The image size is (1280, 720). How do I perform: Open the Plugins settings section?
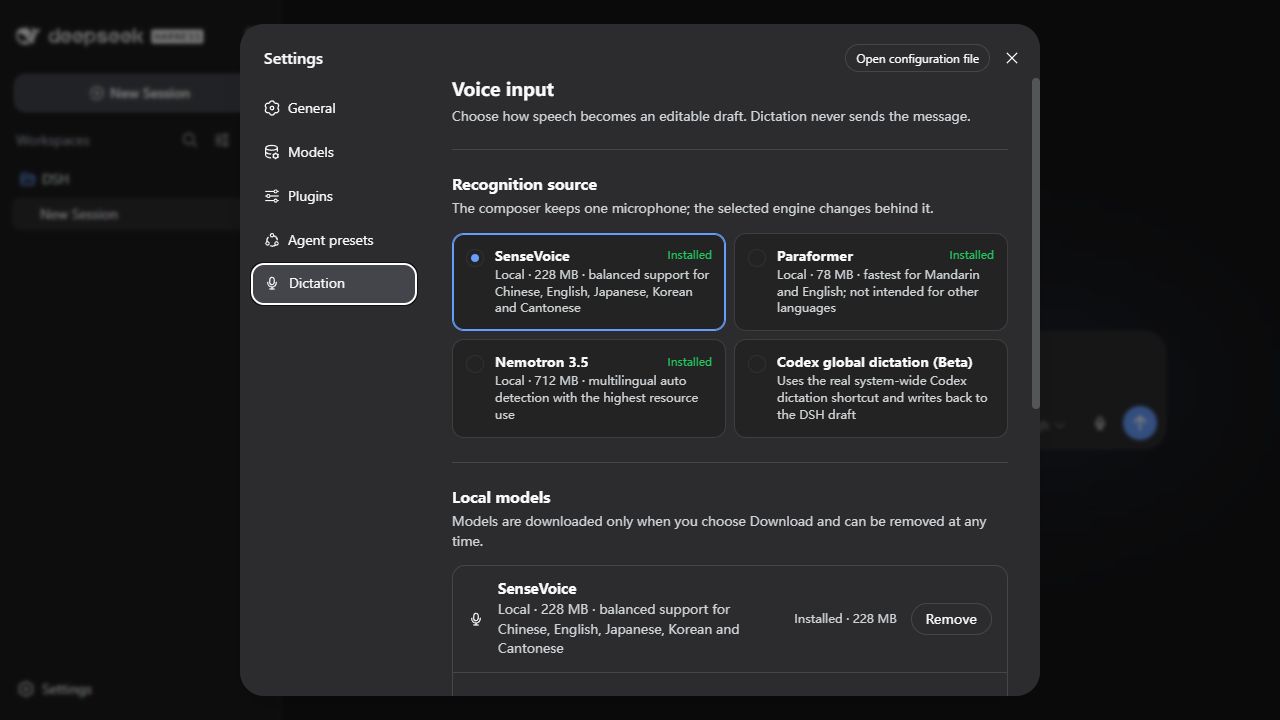pos(333,196)
